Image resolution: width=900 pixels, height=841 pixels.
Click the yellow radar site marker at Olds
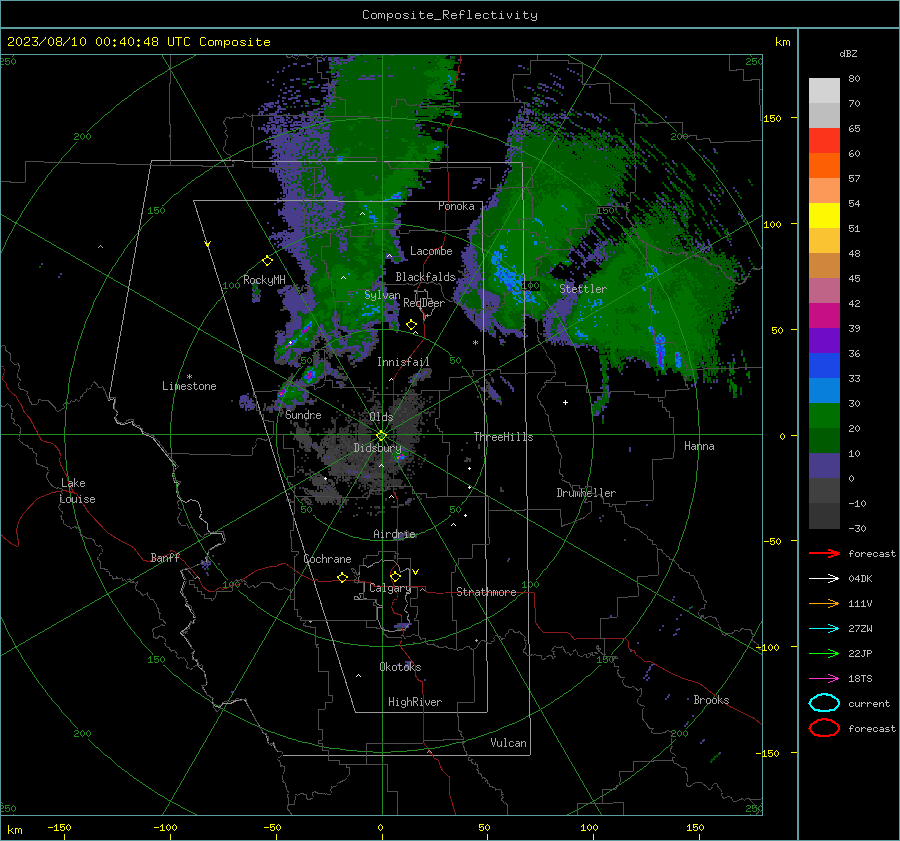(381, 436)
